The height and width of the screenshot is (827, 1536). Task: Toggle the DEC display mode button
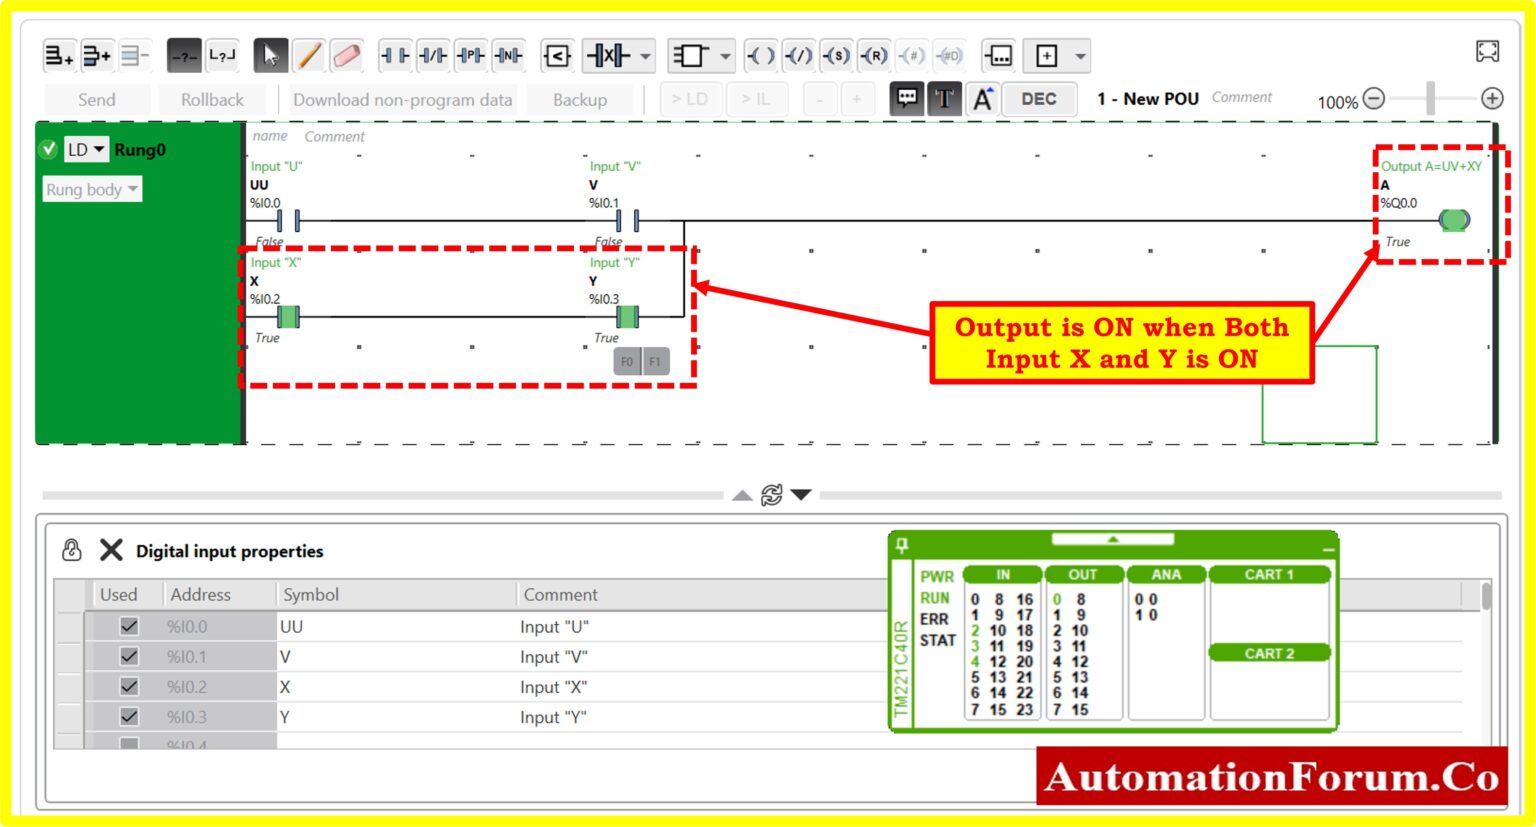1040,98
